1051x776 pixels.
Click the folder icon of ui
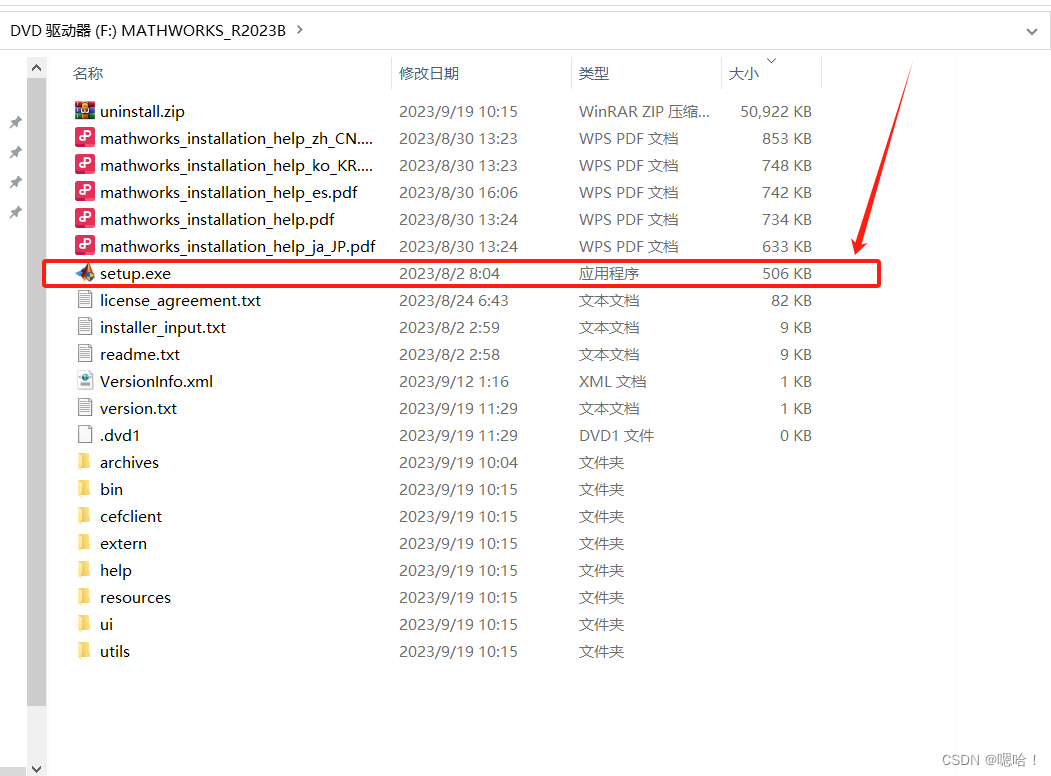tap(84, 623)
